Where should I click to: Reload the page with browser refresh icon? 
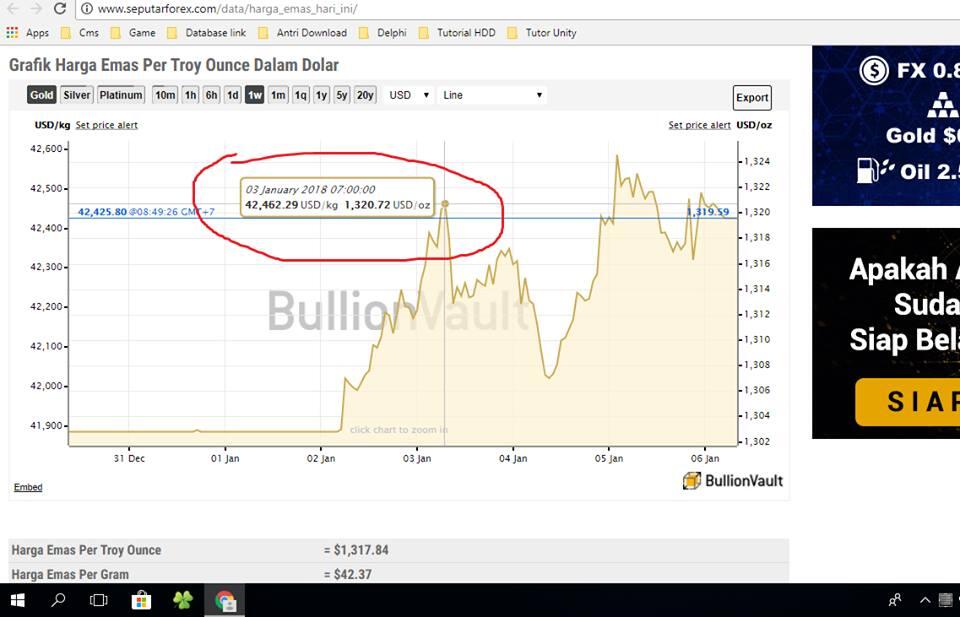(x=59, y=9)
